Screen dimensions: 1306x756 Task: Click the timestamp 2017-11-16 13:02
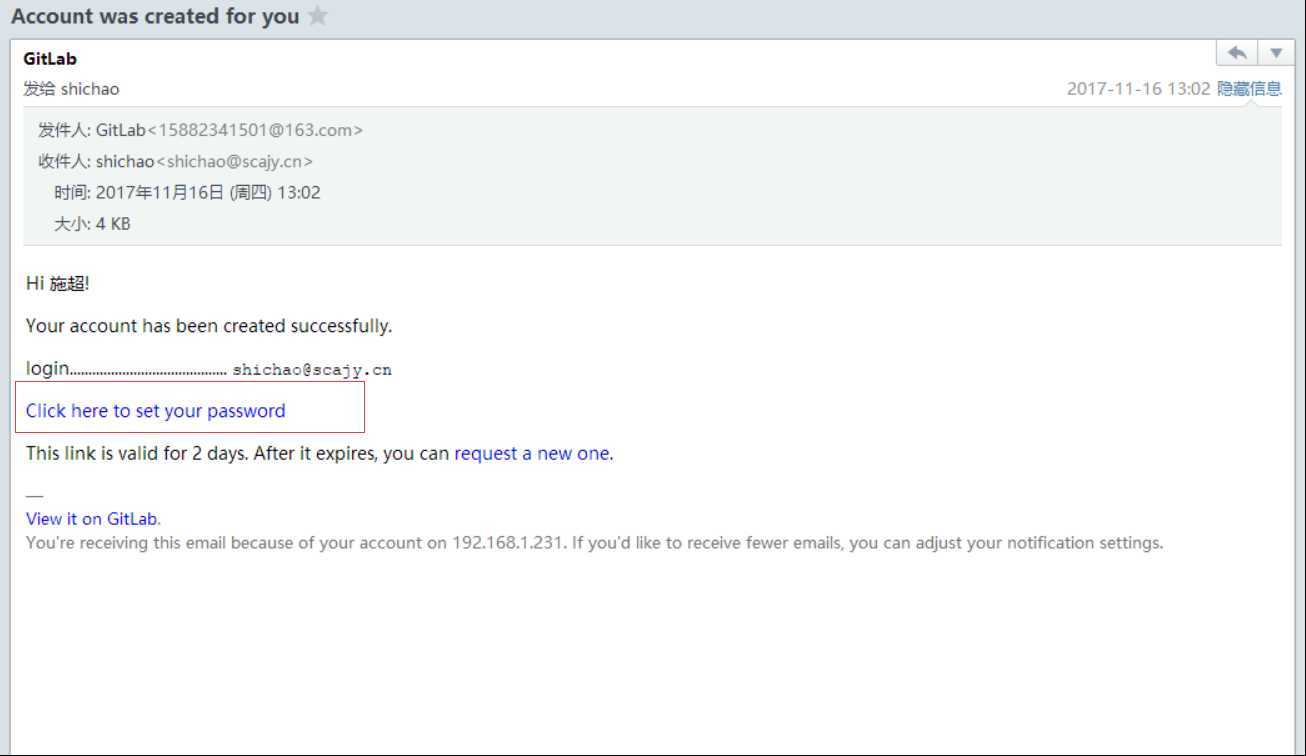coord(1139,88)
